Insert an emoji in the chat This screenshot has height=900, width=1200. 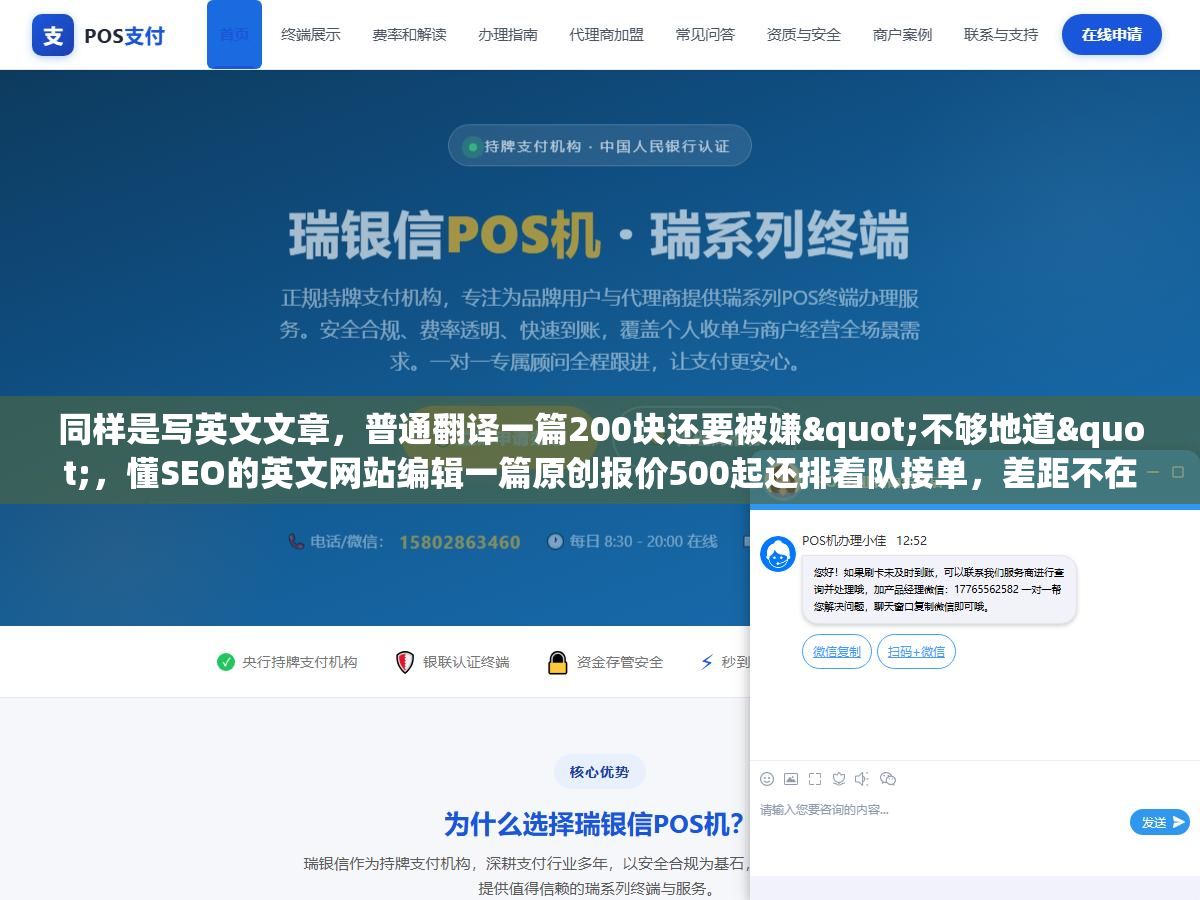pos(767,779)
